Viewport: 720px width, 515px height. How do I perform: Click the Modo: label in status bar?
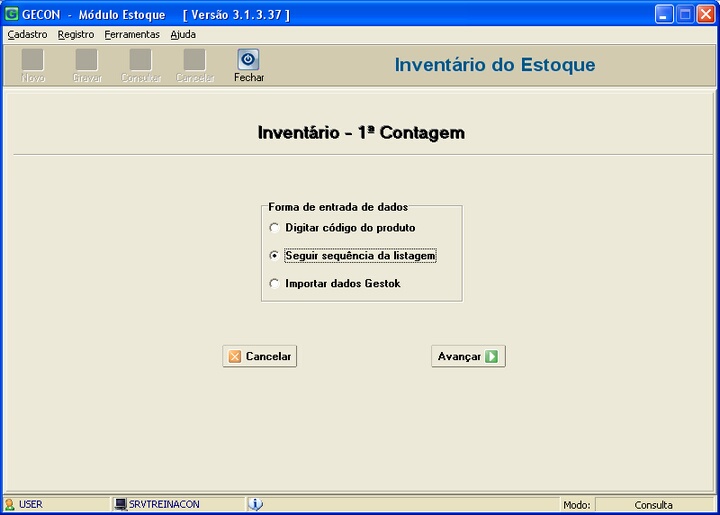tap(577, 505)
